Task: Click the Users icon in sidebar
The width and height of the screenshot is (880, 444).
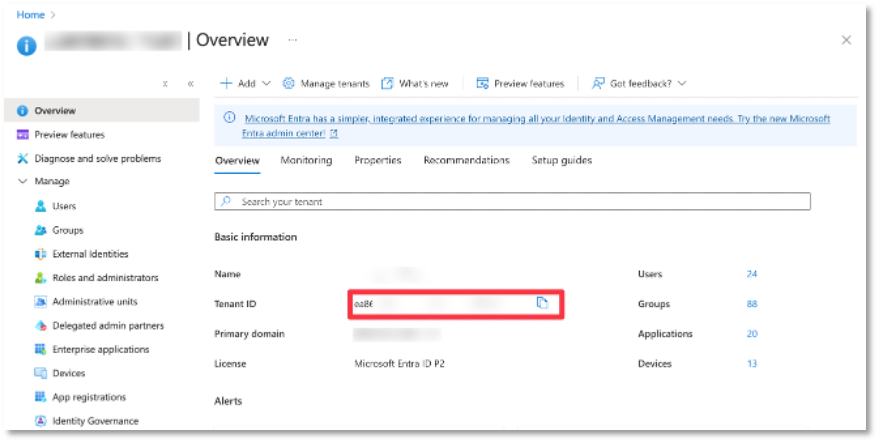Action: point(40,206)
